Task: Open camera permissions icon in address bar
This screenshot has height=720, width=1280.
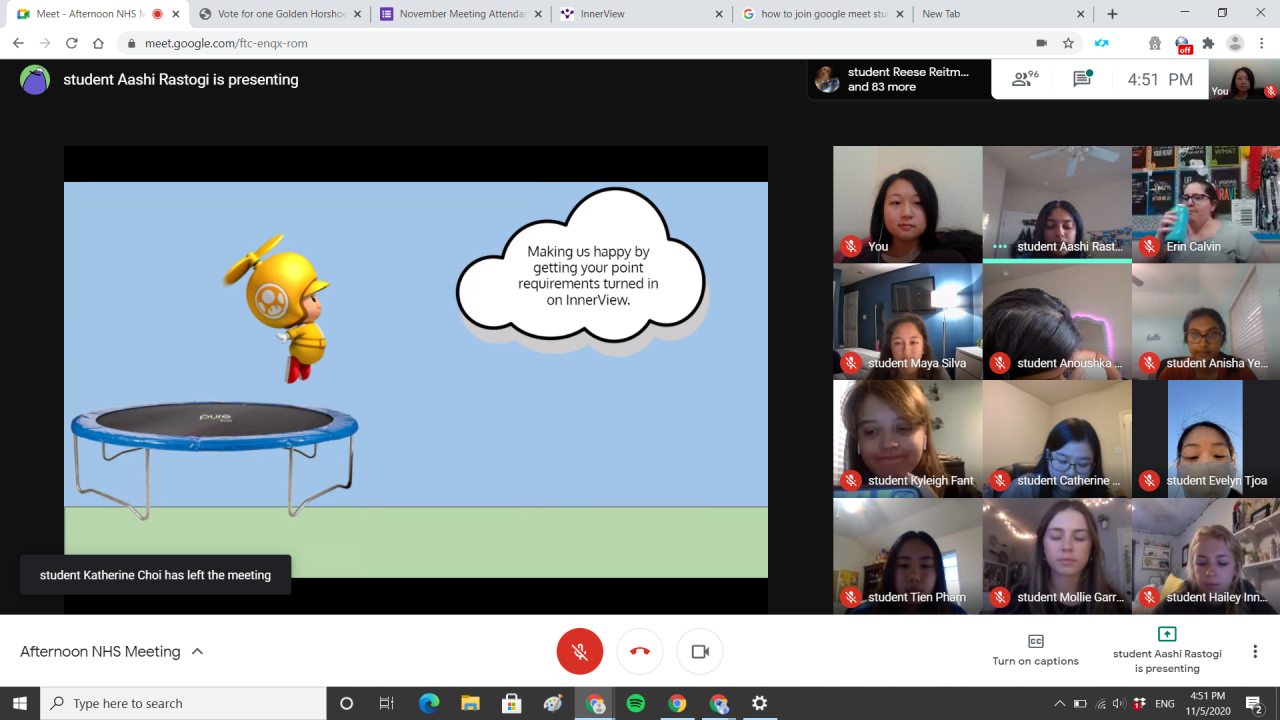Action: (x=1041, y=43)
